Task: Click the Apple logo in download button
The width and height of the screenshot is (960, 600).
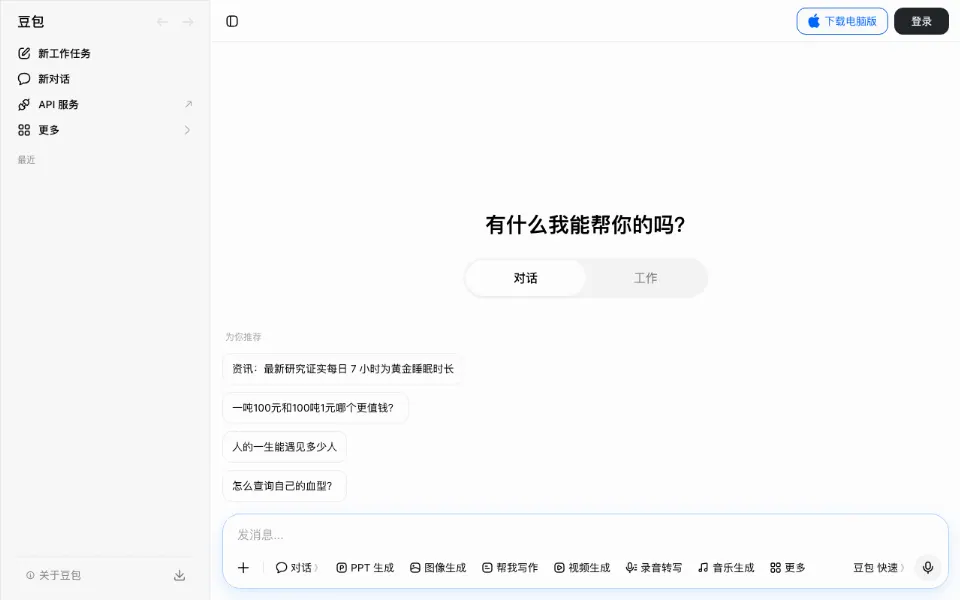Action: [814, 21]
